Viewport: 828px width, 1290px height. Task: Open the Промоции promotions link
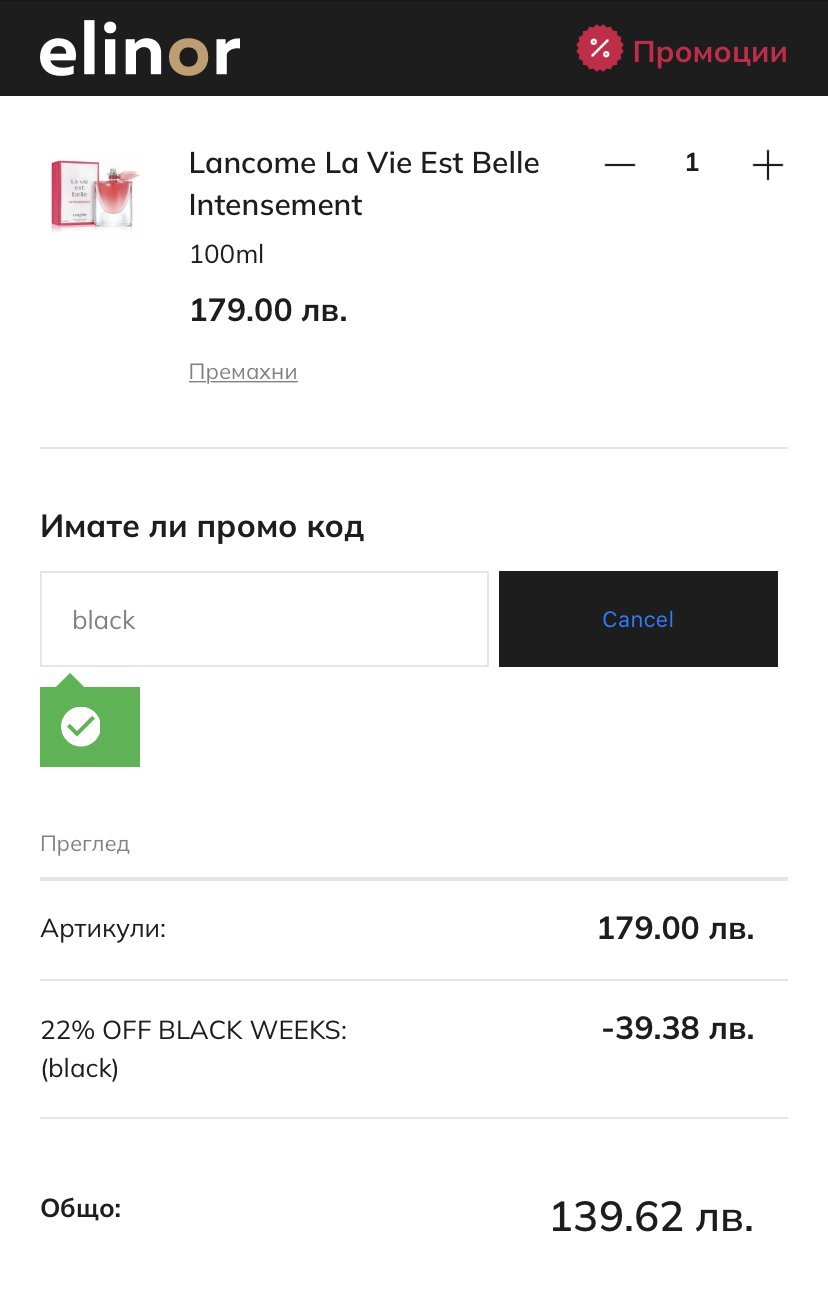click(710, 51)
